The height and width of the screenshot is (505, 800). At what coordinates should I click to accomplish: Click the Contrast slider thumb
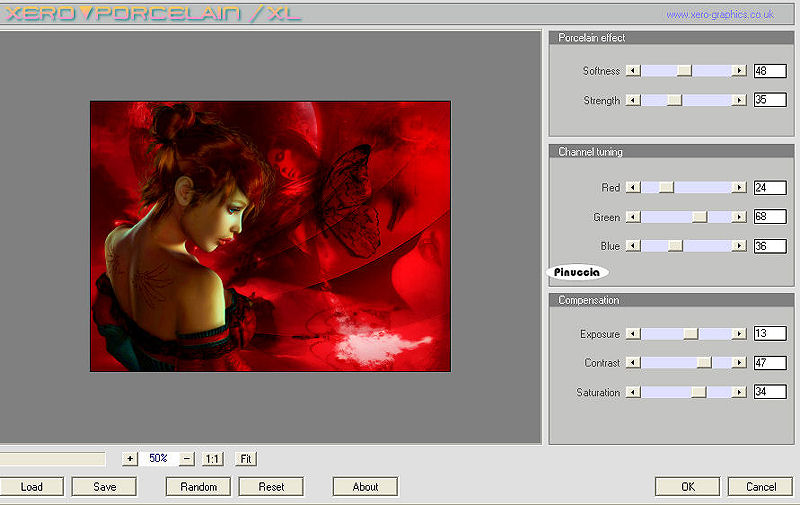(x=704, y=363)
